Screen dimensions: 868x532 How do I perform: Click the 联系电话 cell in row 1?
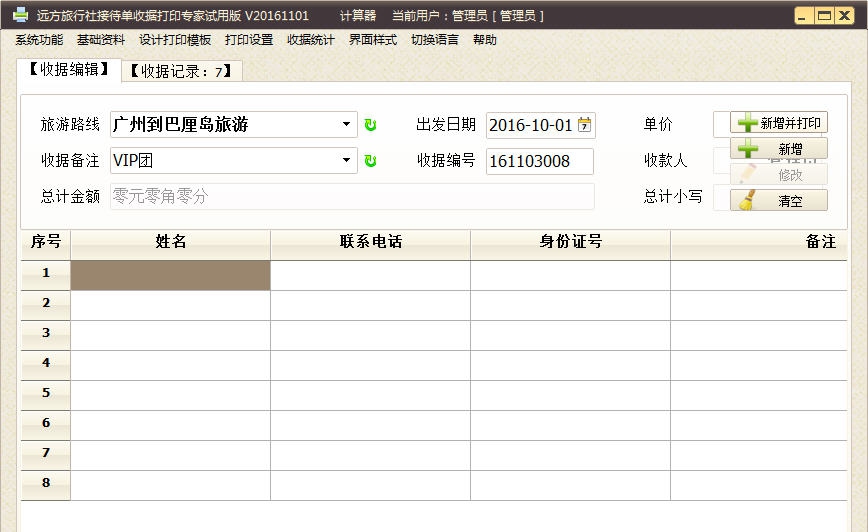click(370, 275)
